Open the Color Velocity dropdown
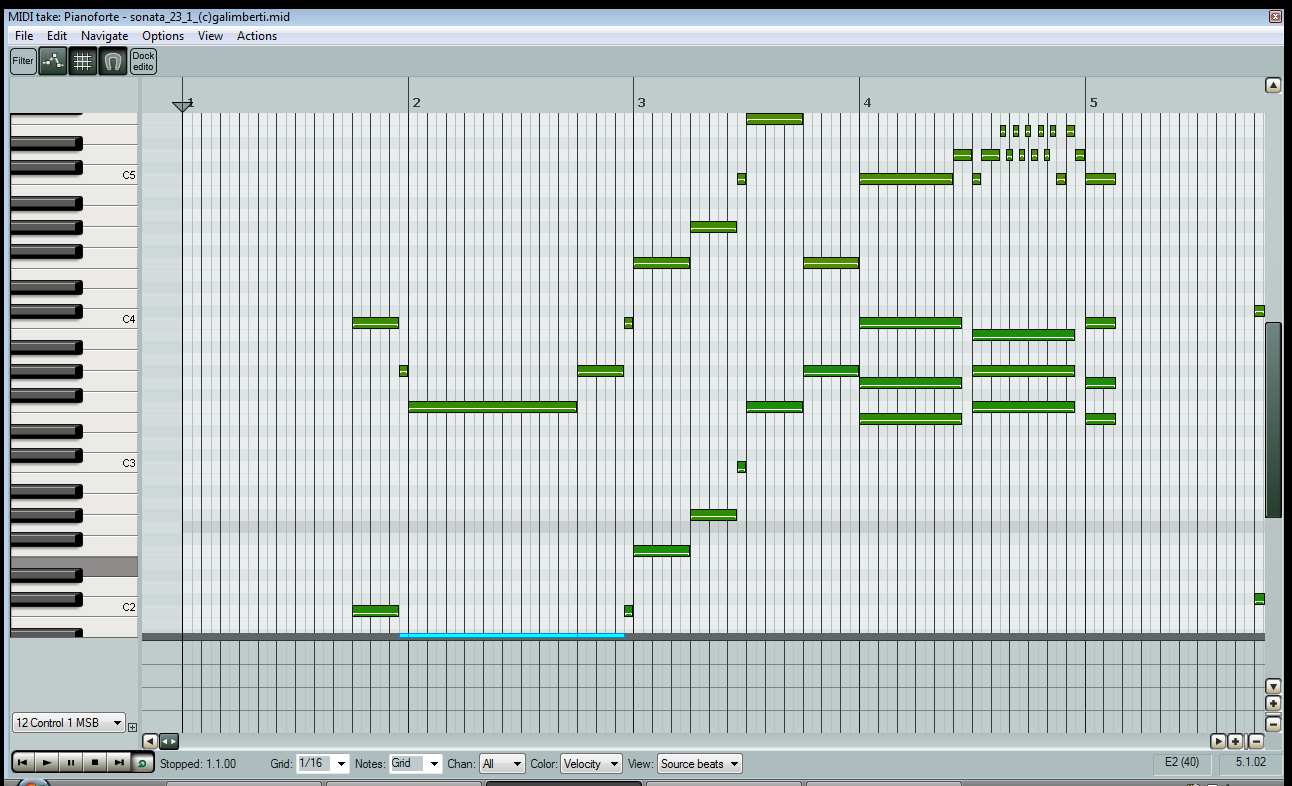Screen dimensions: 1292x786 591,764
